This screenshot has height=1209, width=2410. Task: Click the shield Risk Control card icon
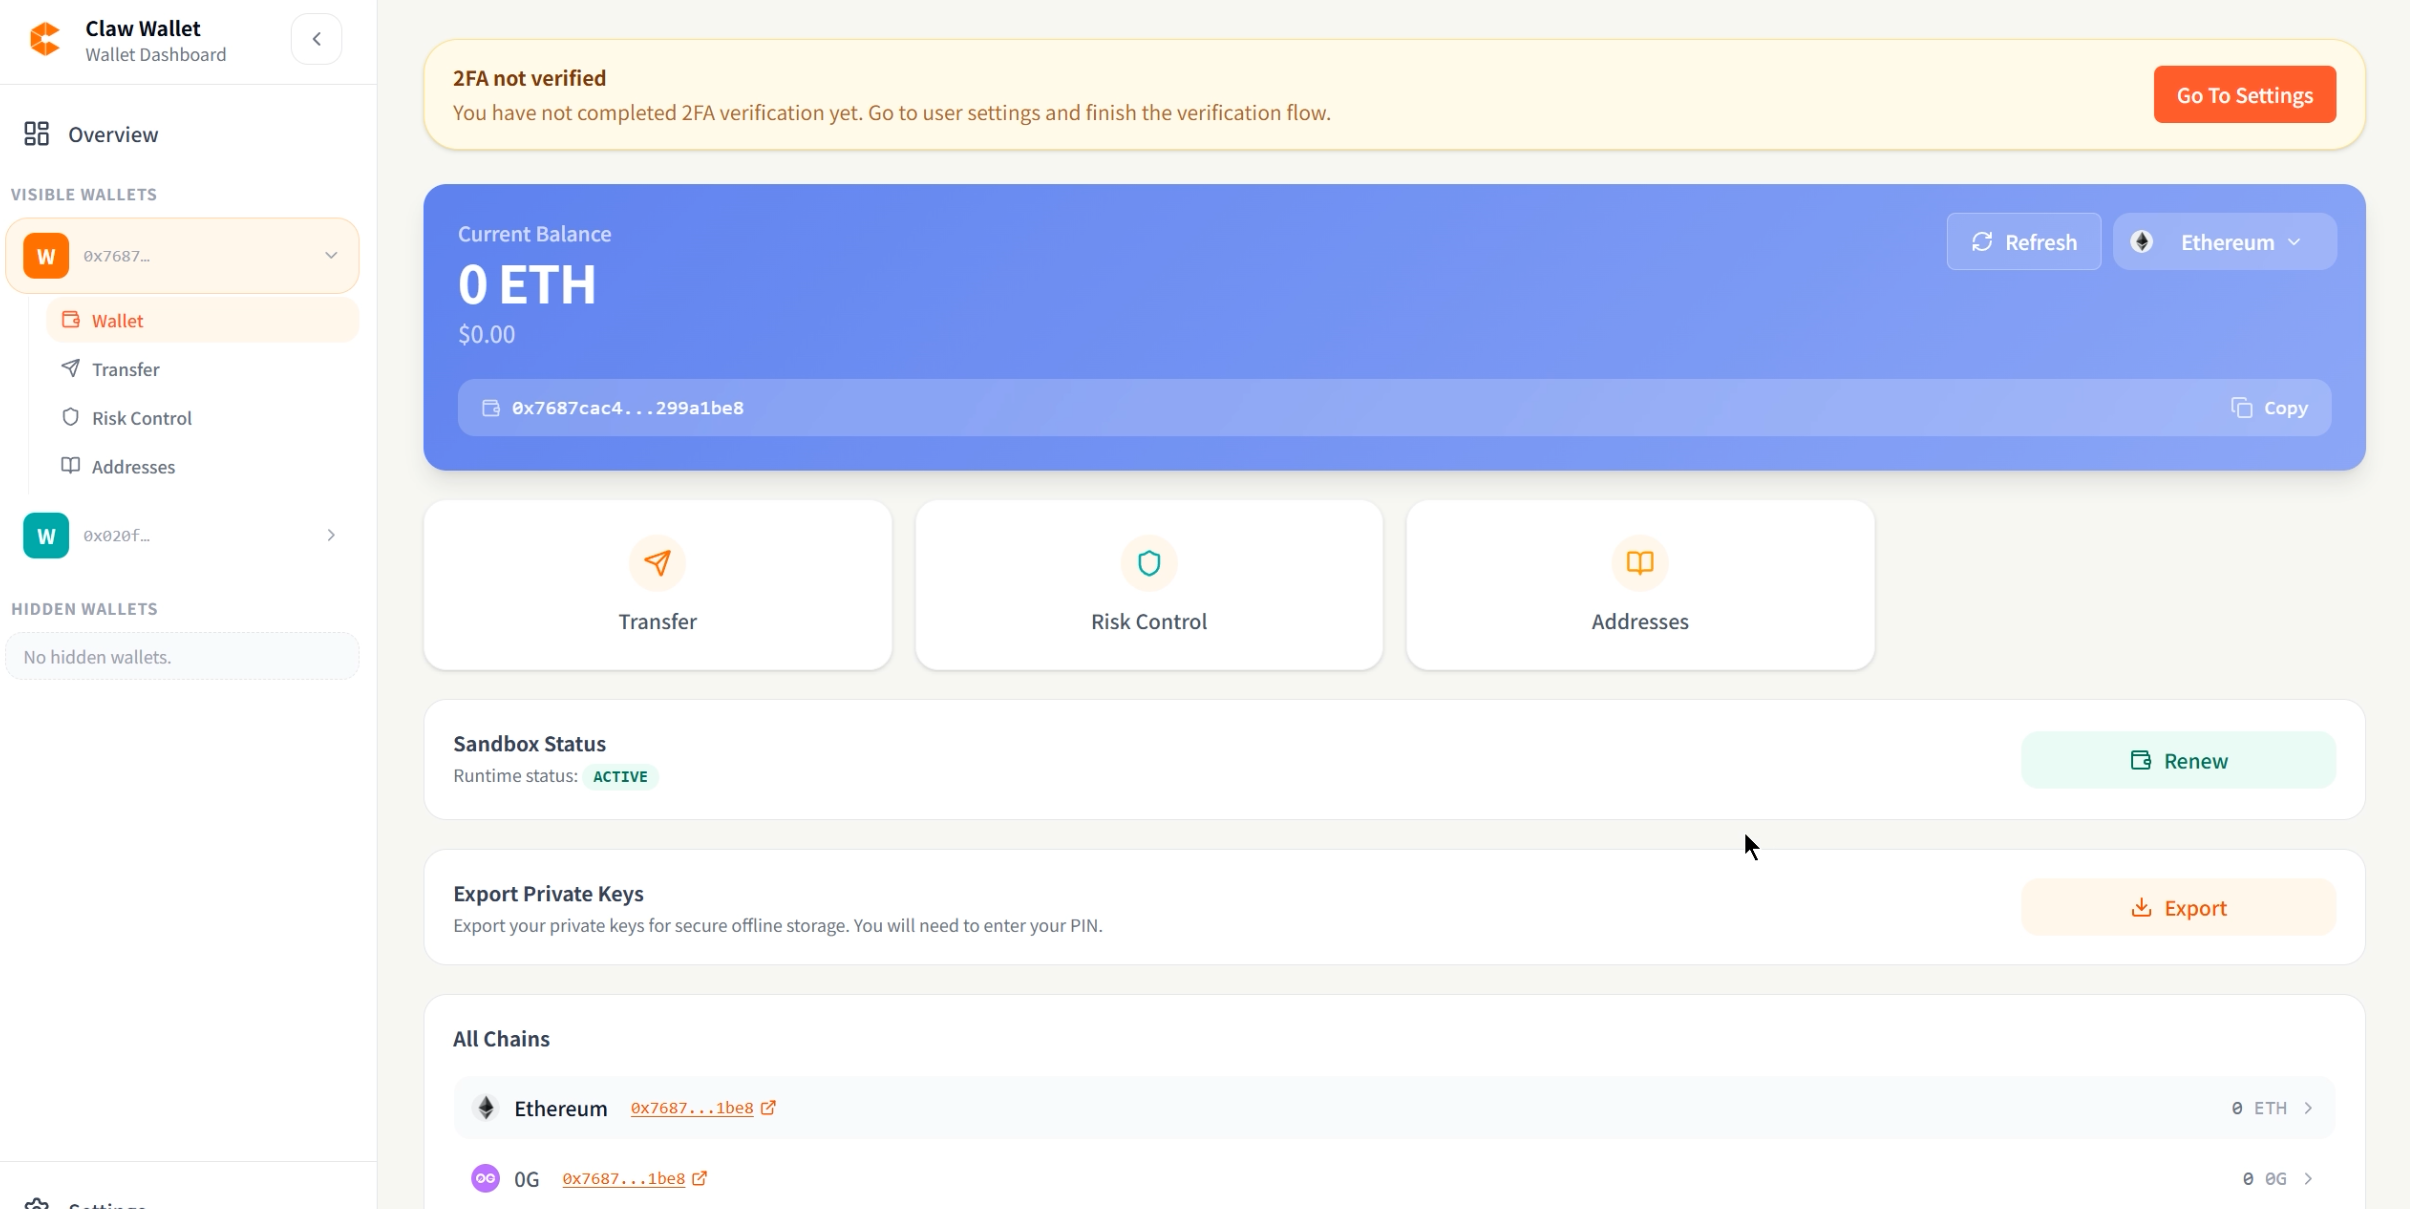pyautogui.click(x=1148, y=563)
